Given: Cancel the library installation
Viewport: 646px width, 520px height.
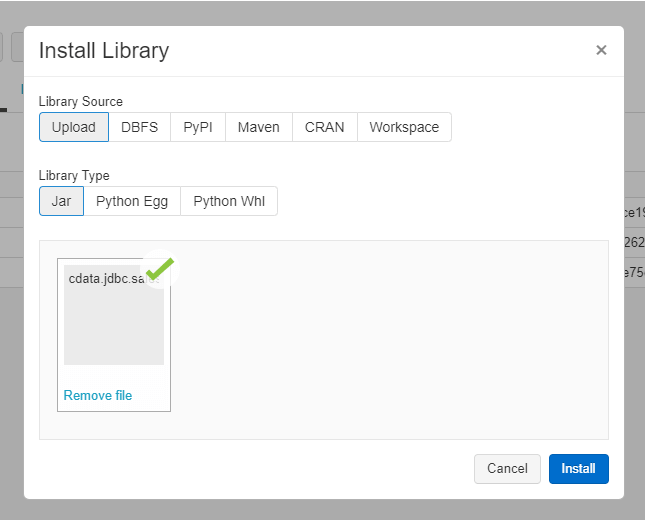Looking at the screenshot, I should [x=507, y=468].
